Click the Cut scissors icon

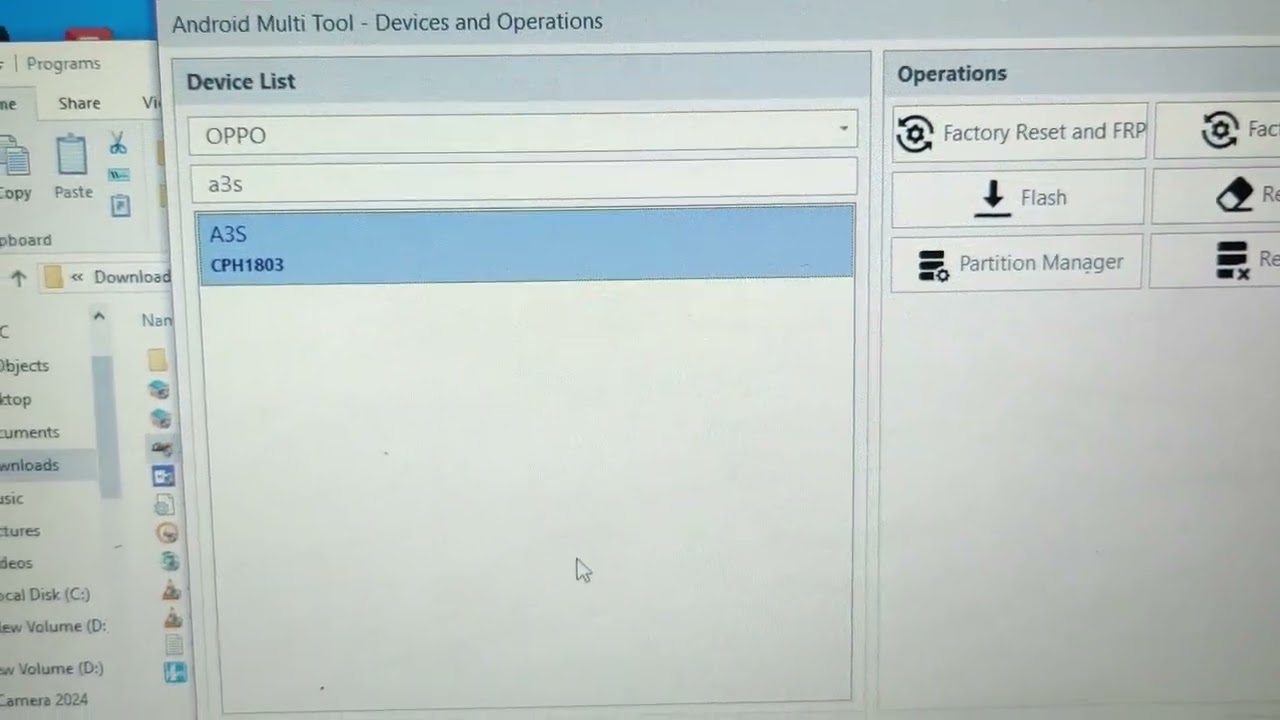118,143
